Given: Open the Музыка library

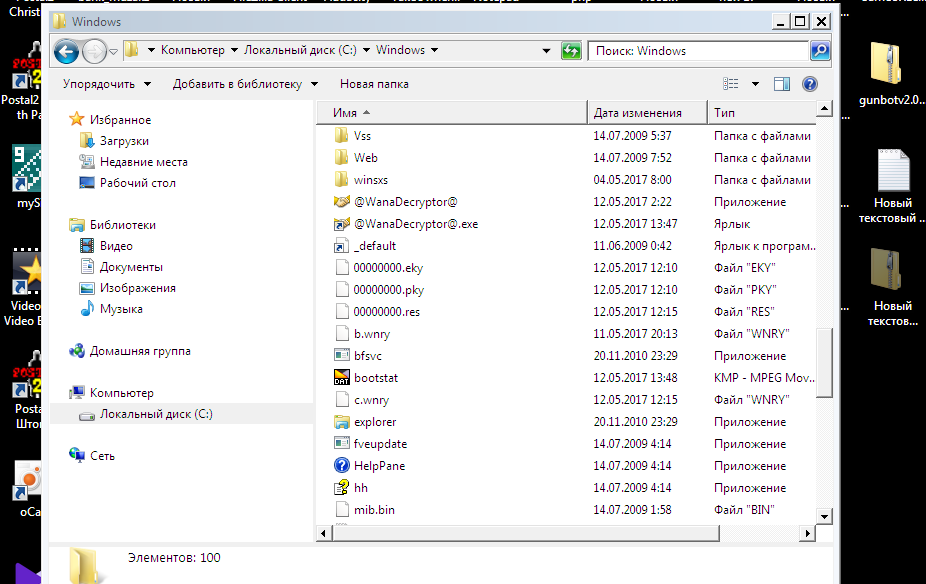Looking at the screenshot, I should point(121,309).
